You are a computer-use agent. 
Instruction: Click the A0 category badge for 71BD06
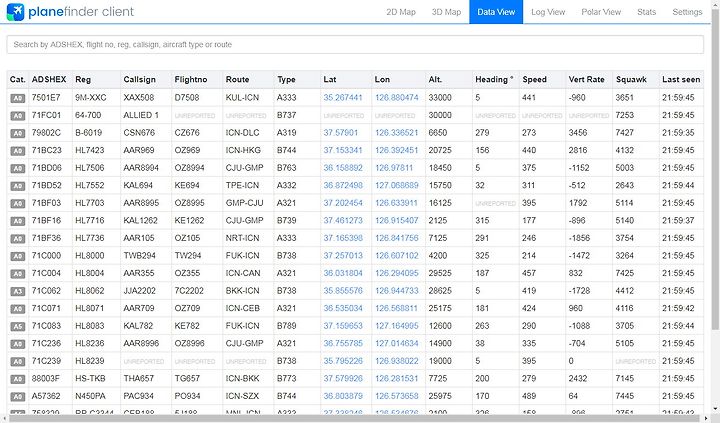pyautogui.click(x=17, y=168)
